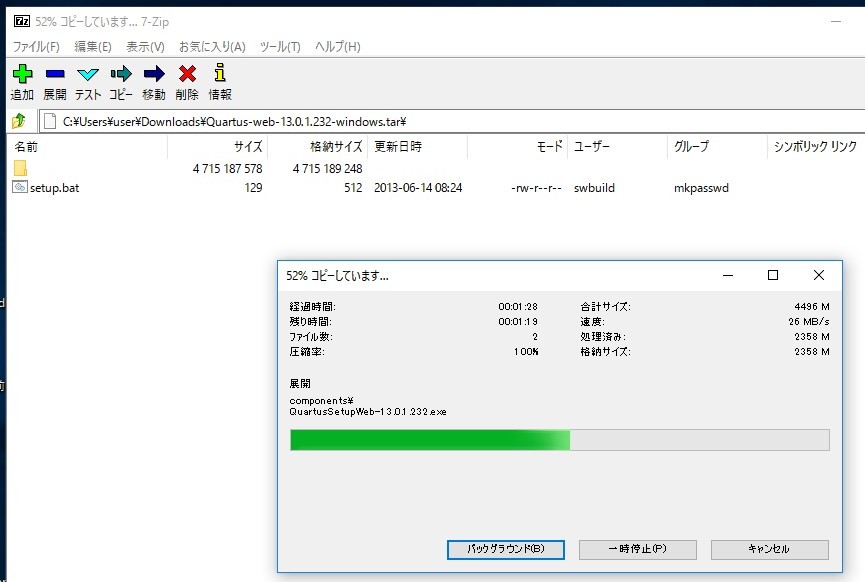Sort by the シンボリック リンク column header
This screenshot has height=582, width=865.
pos(816,147)
